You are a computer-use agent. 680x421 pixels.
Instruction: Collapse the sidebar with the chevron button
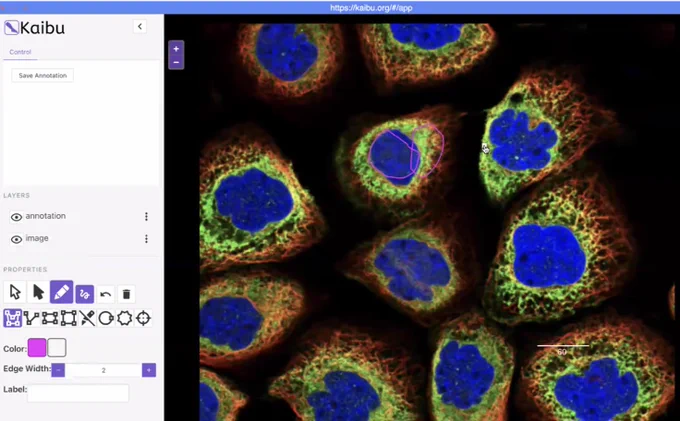[140, 26]
